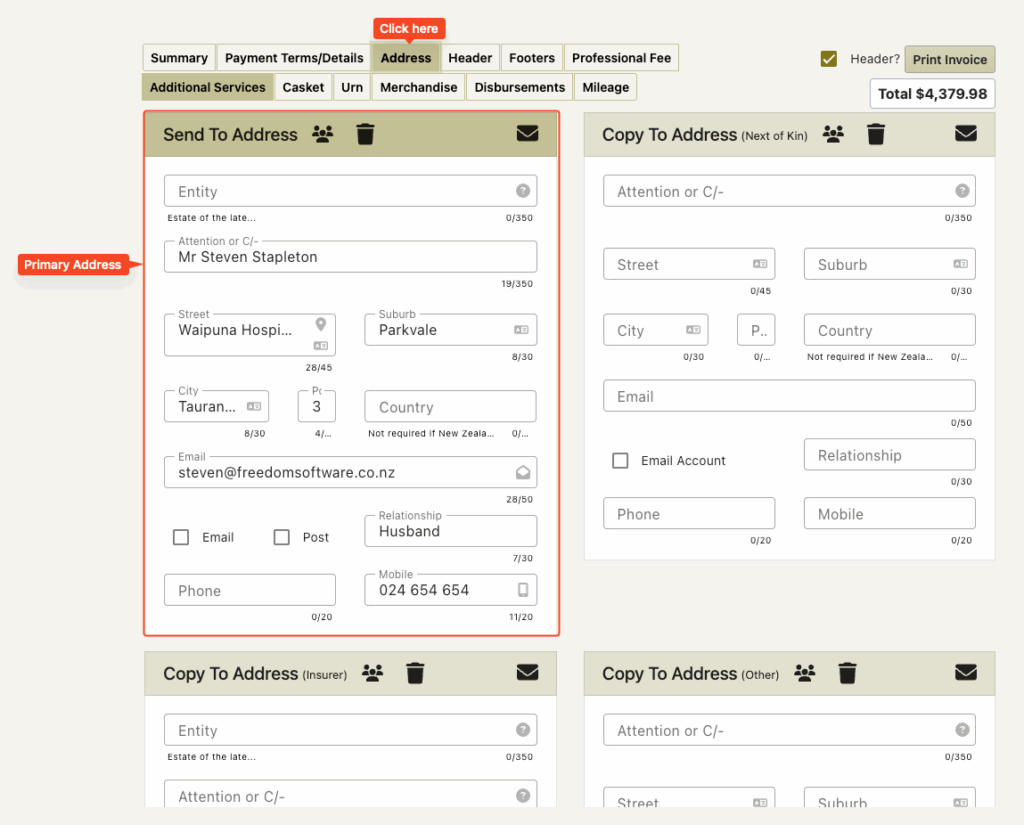Enable the Post checkbox
This screenshot has width=1024, height=825.
click(281, 537)
